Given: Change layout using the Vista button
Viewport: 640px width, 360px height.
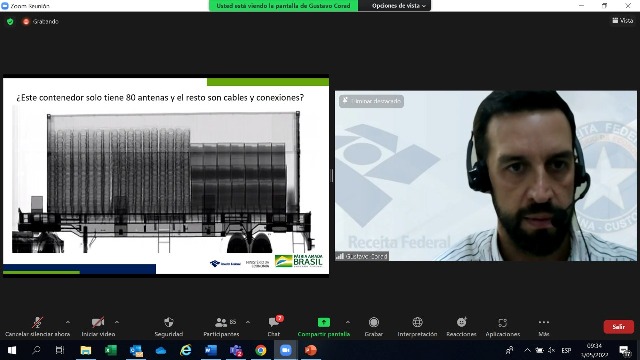Looking at the screenshot, I should [x=623, y=20].
